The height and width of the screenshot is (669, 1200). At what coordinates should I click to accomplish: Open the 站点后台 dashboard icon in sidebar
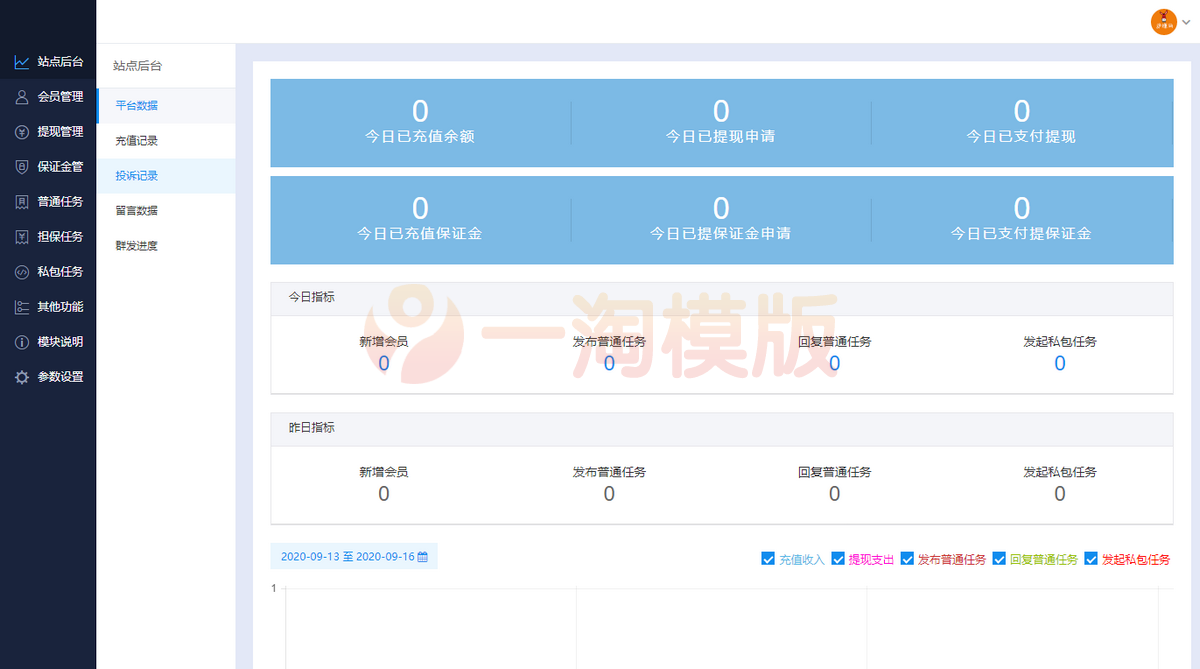coord(21,62)
